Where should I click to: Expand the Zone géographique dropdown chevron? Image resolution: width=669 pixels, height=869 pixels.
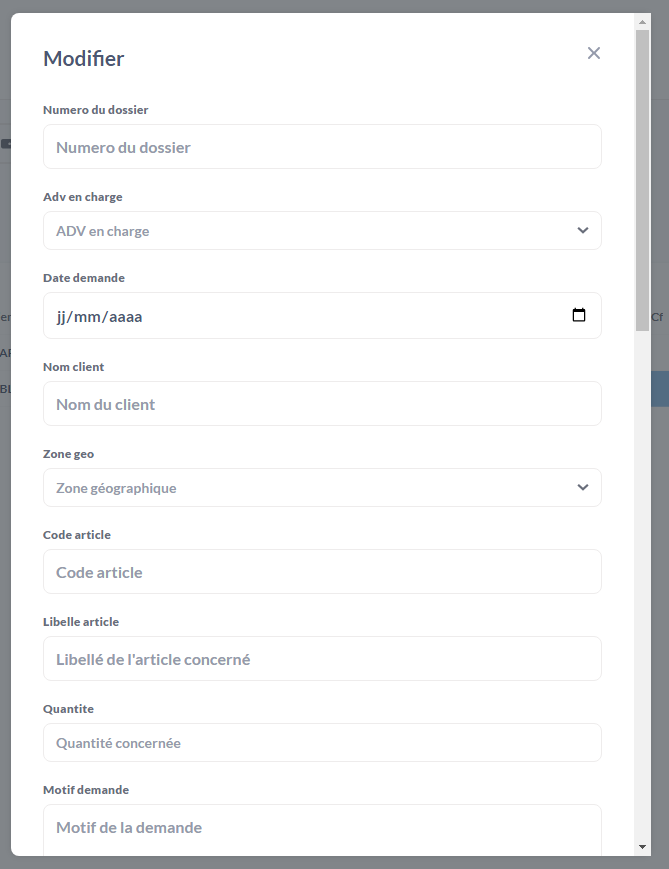pyautogui.click(x=583, y=487)
